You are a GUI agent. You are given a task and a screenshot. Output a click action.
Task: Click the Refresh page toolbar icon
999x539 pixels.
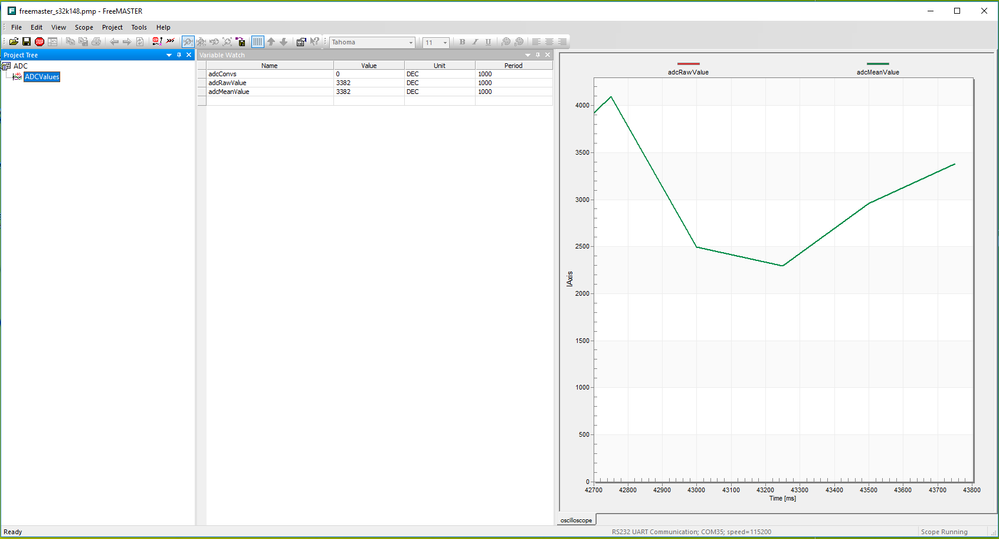pyautogui.click(x=140, y=42)
